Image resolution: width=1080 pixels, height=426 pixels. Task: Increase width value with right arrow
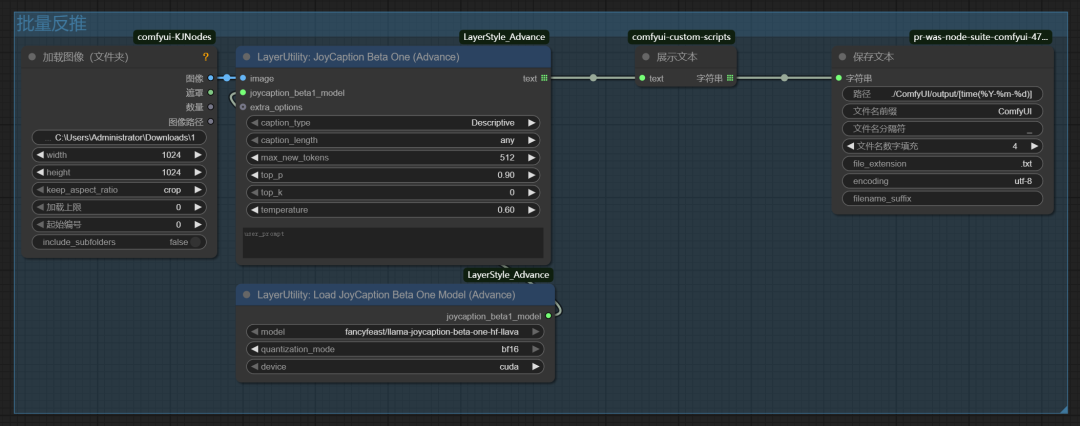click(x=198, y=155)
